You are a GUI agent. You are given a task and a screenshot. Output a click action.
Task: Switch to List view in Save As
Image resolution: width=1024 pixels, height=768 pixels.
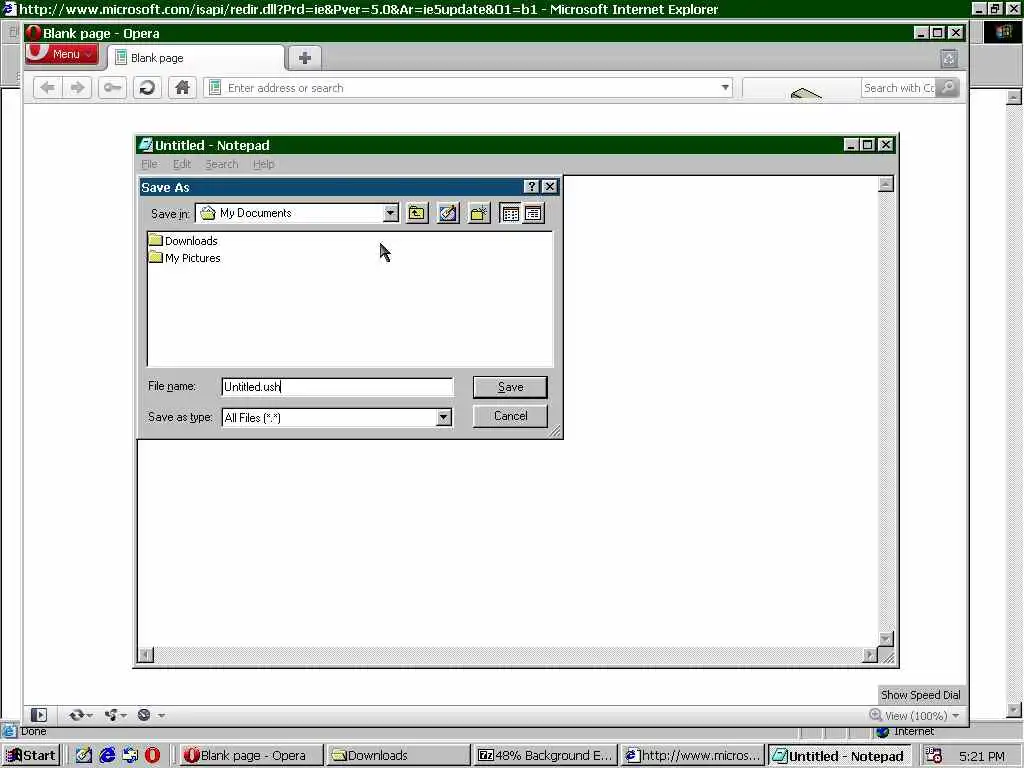click(x=510, y=213)
